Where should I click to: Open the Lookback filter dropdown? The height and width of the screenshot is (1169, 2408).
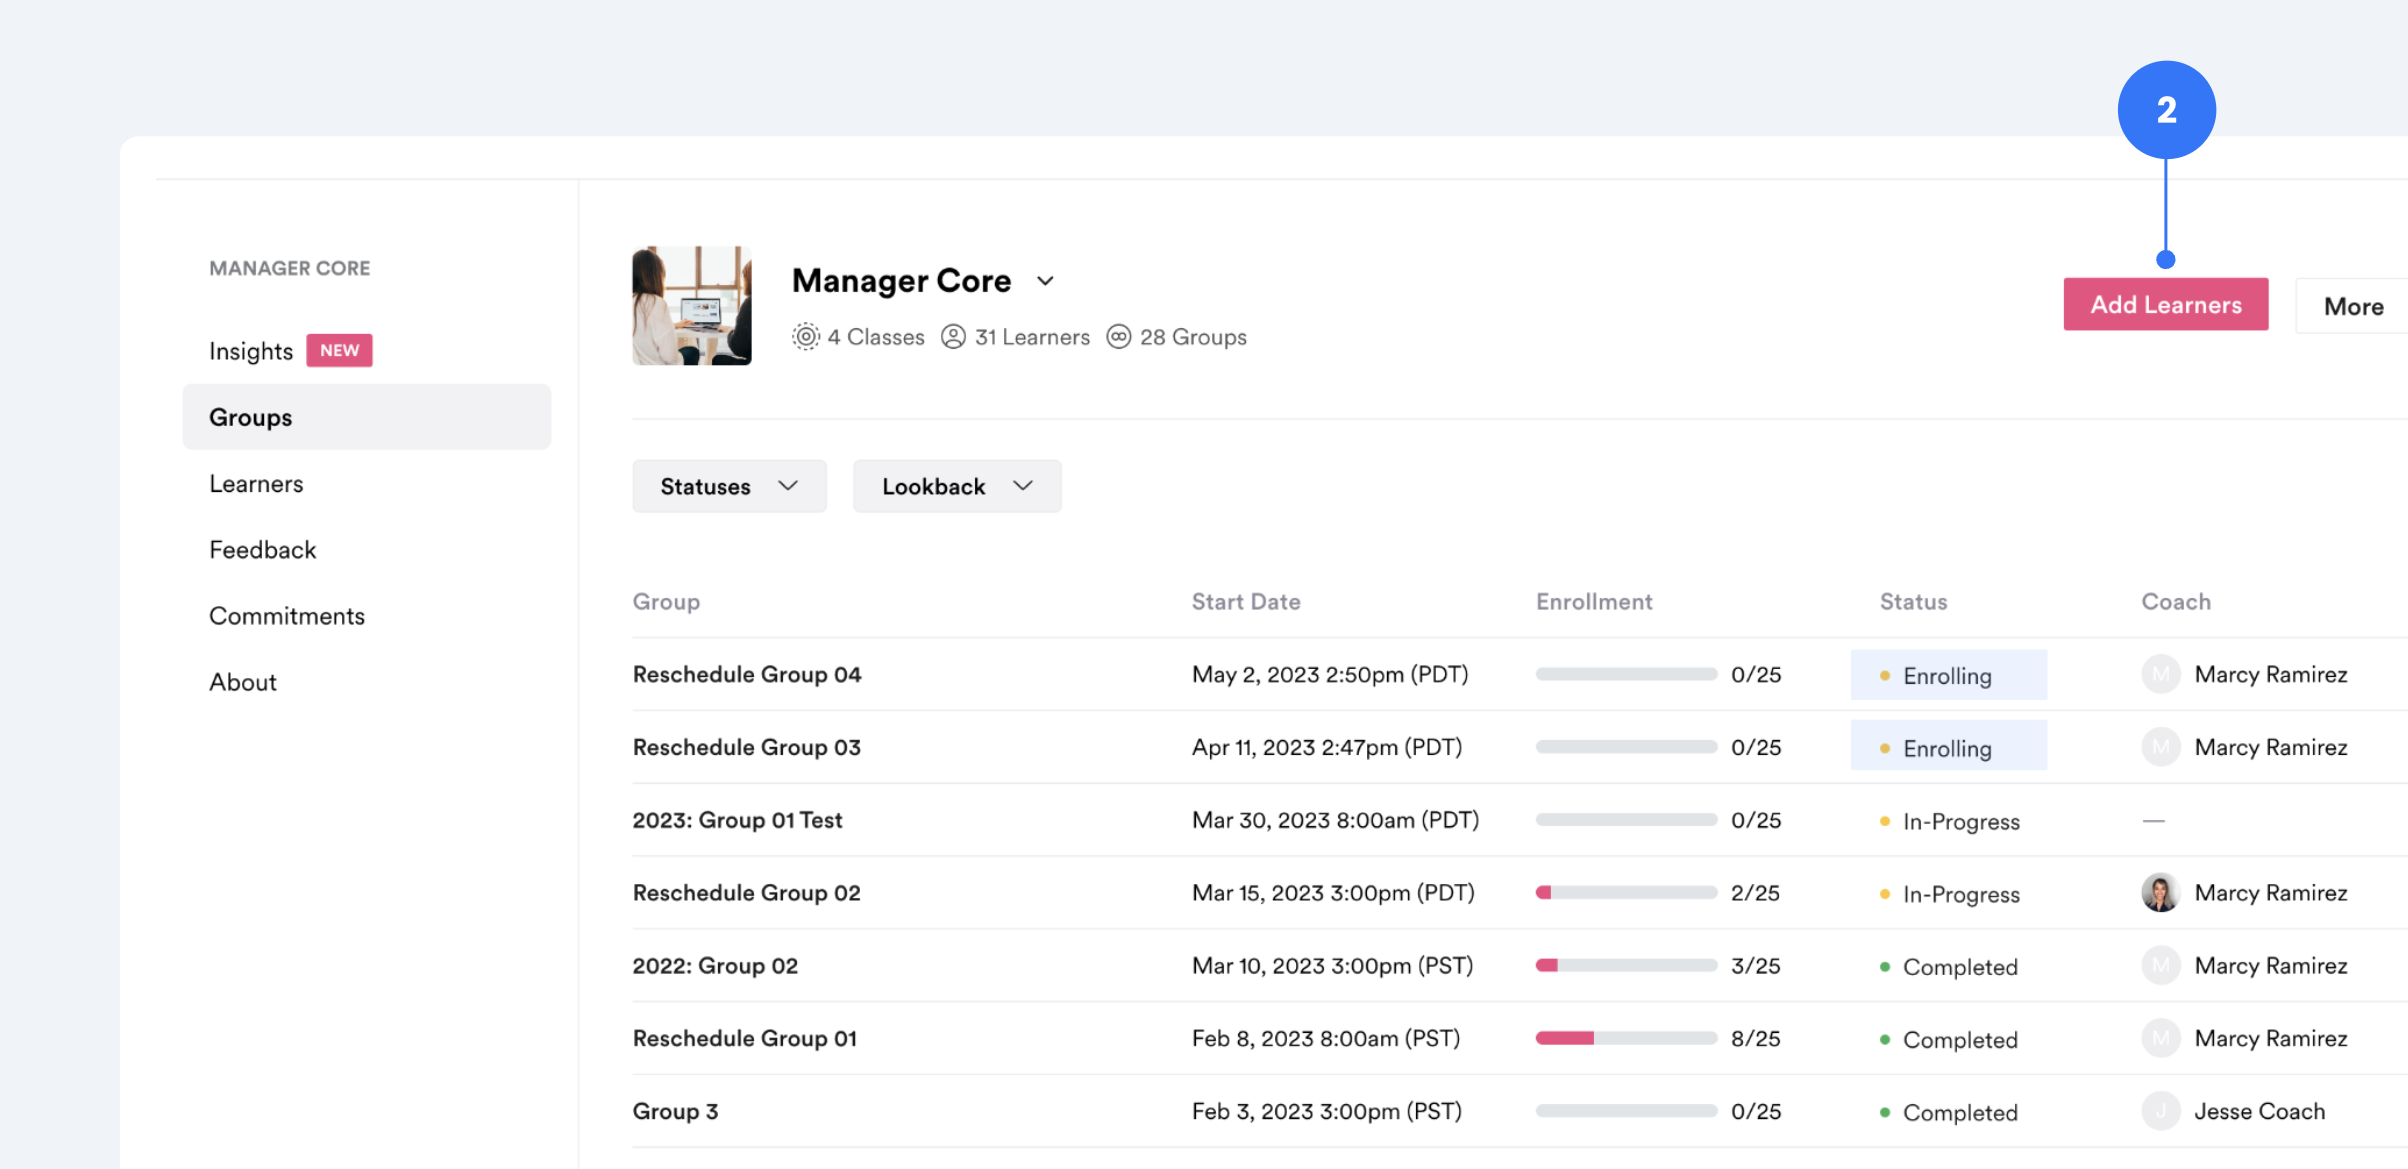956,486
